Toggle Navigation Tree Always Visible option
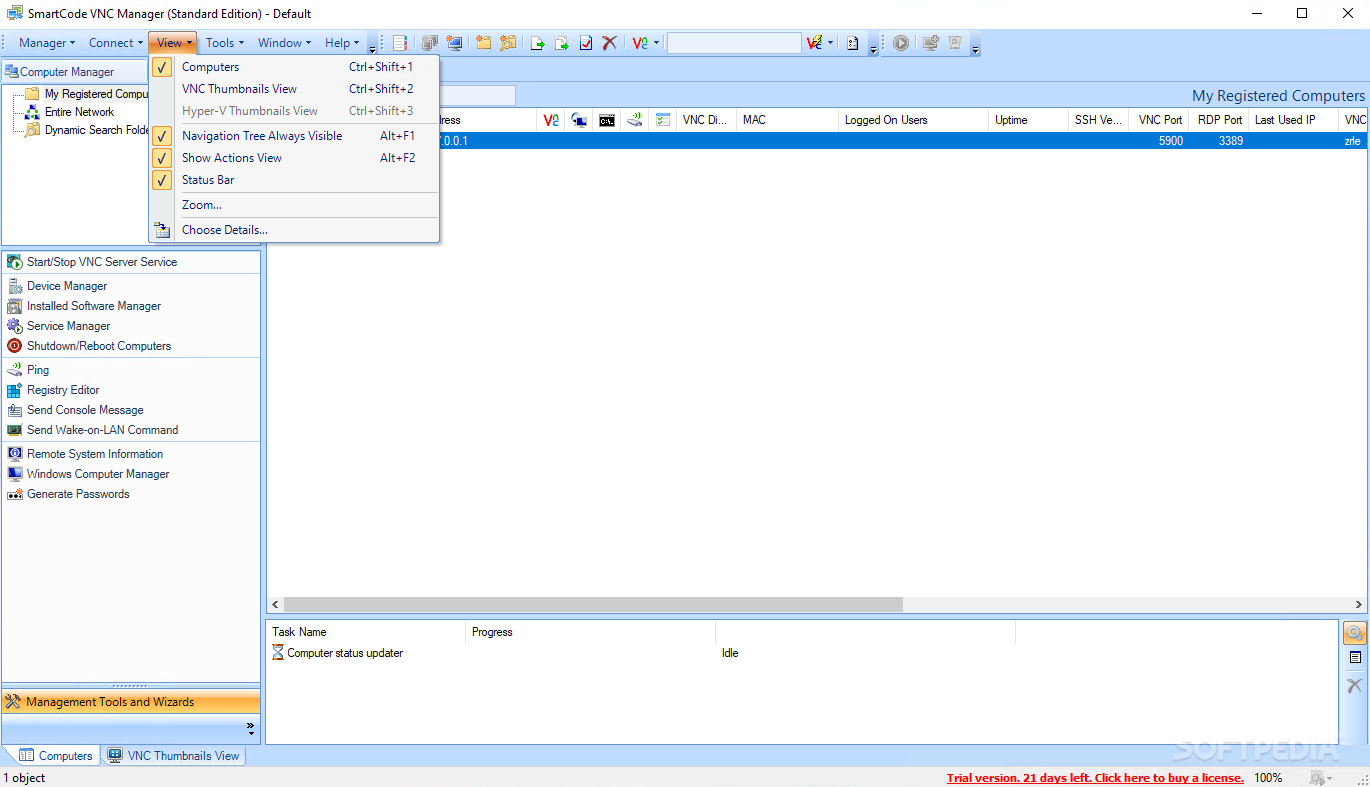Screen dimensions: 1370x787 [296, 136]
